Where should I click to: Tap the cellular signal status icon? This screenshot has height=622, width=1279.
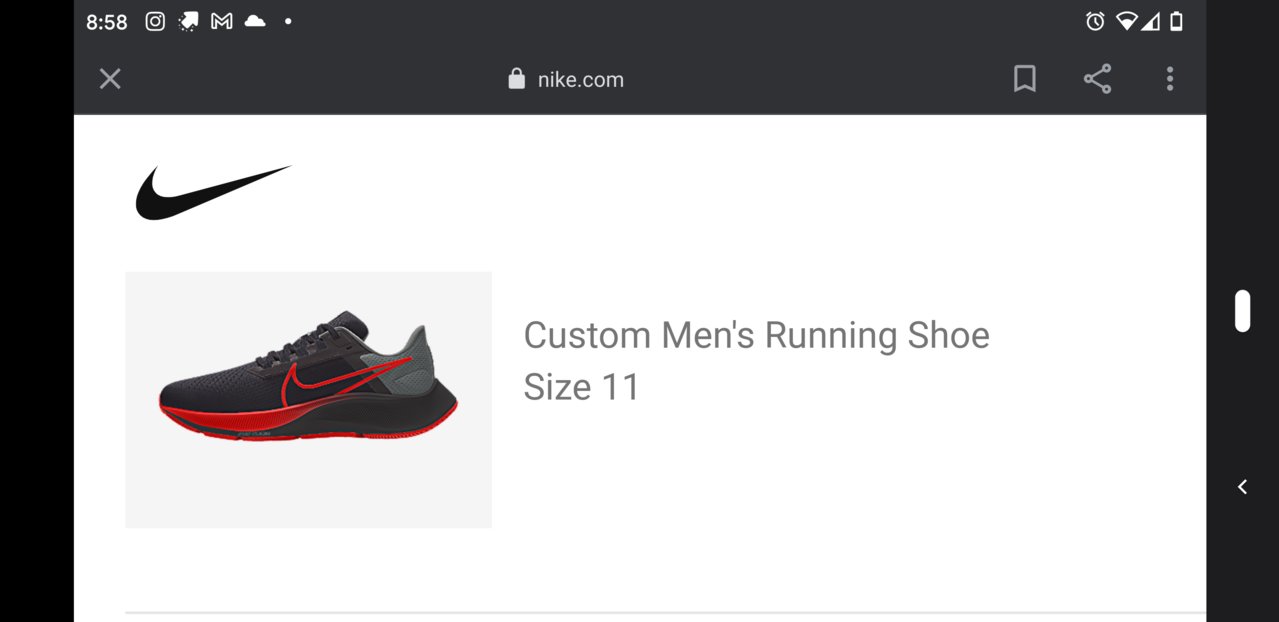click(x=1150, y=21)
